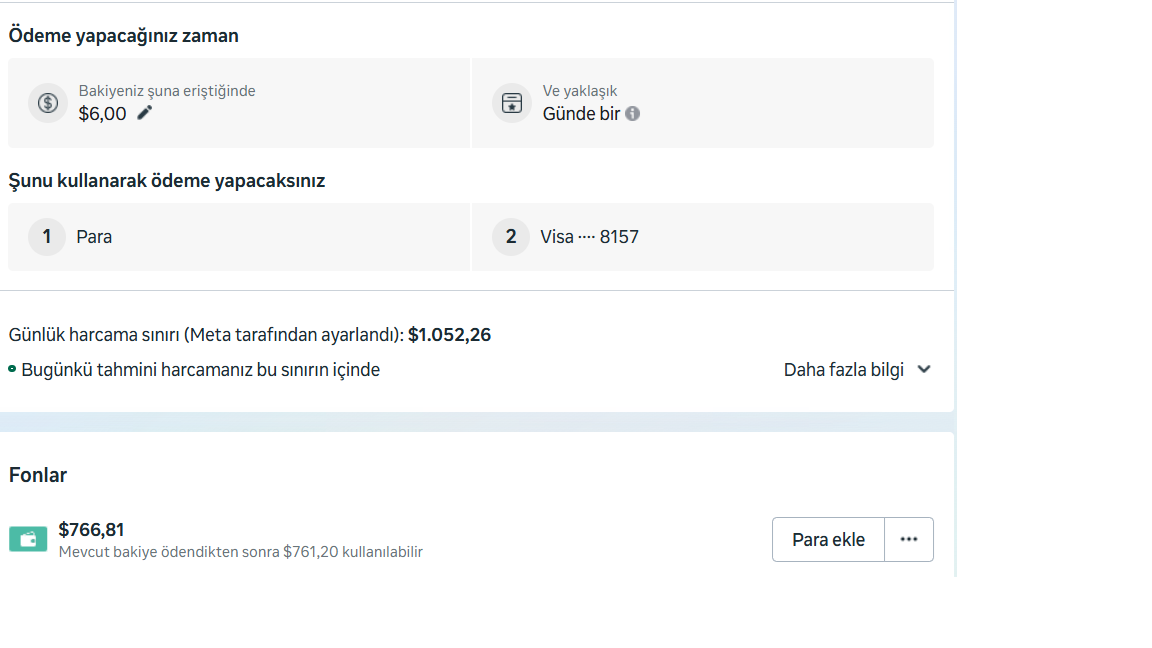Open the "Daha fazla bilgi" link

(x=843, y=370)
